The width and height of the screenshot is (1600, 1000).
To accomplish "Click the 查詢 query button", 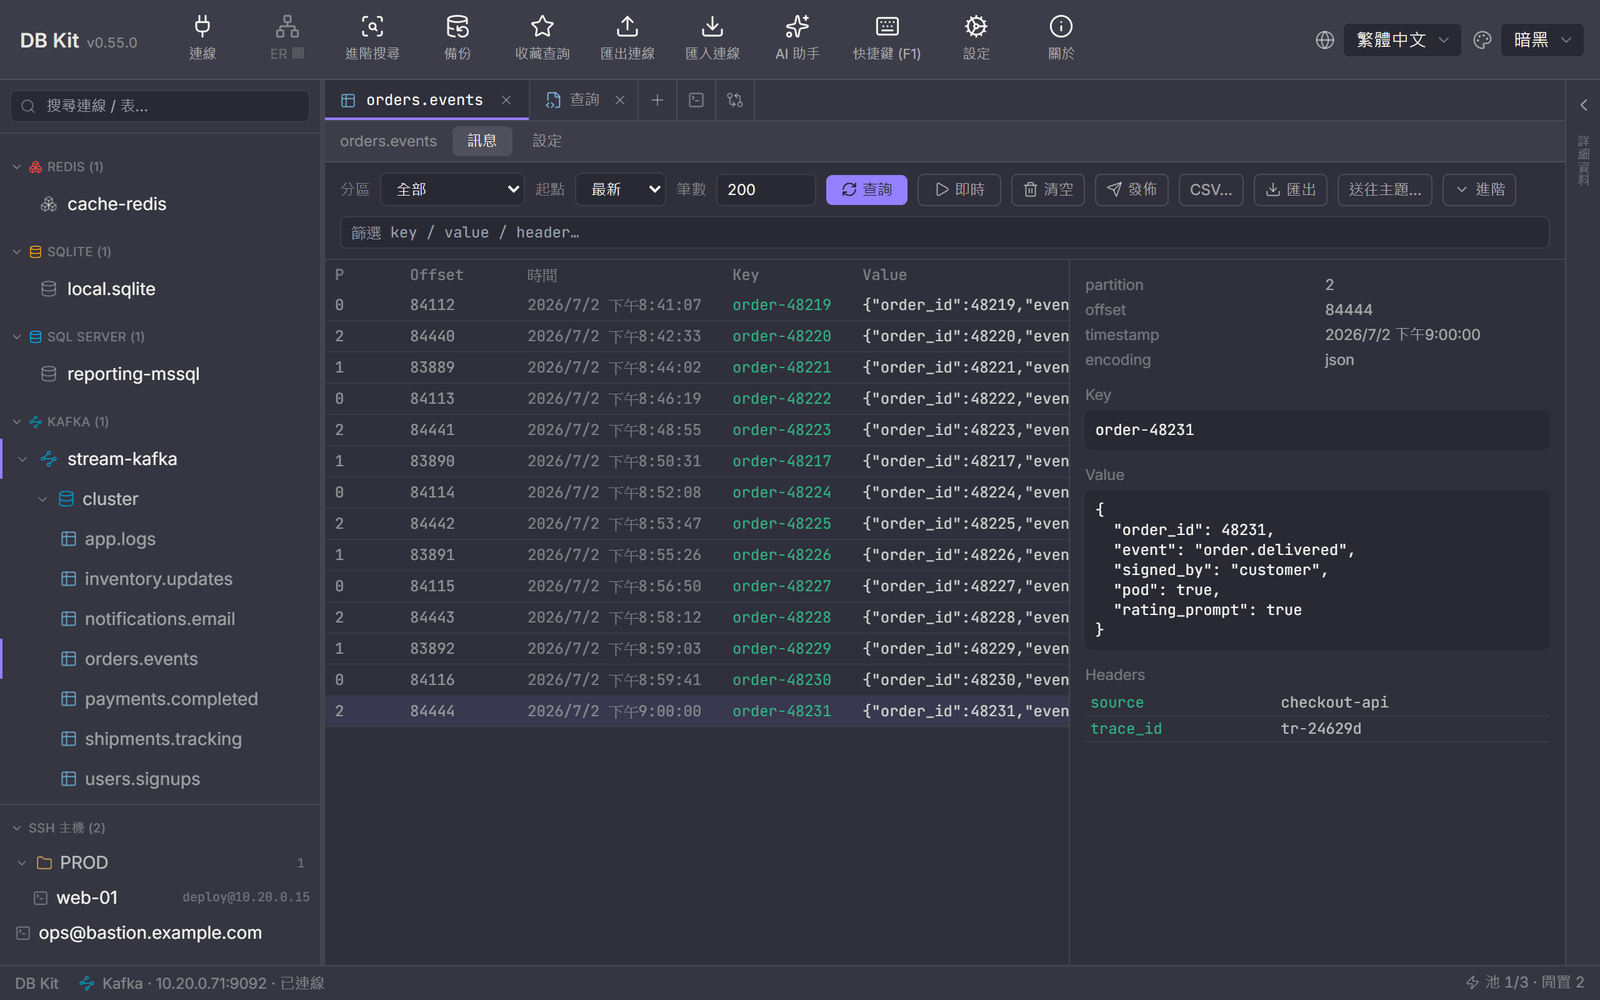I will coord(866,189).
